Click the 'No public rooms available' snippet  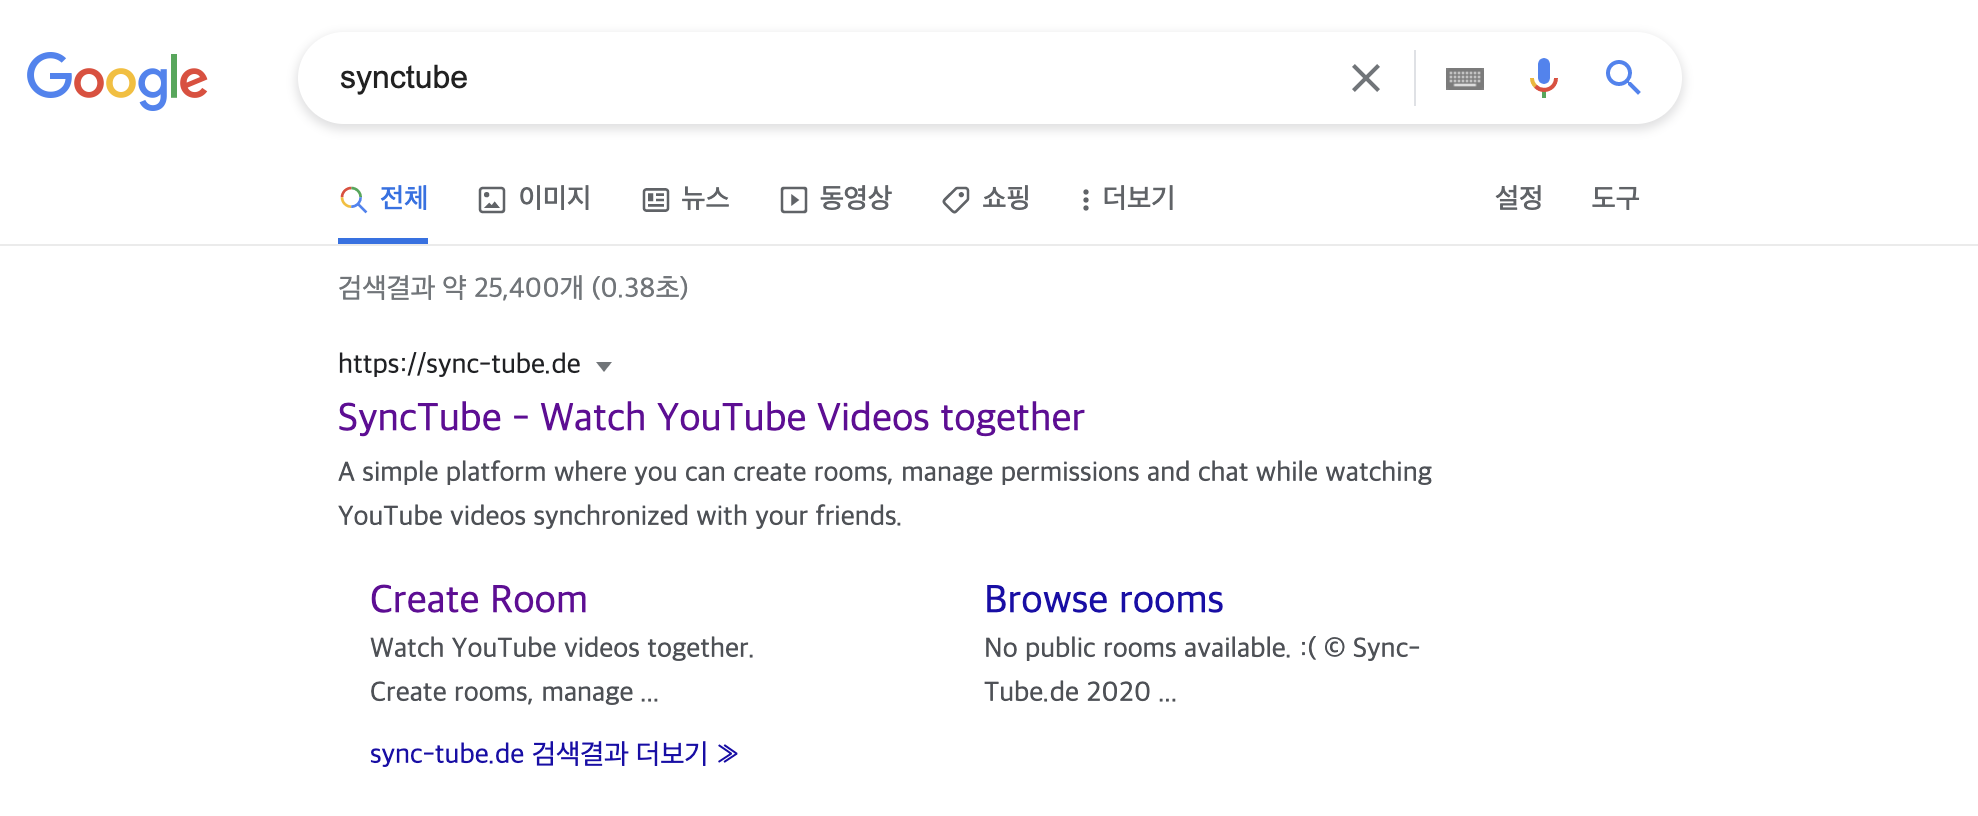[1202, 669]
